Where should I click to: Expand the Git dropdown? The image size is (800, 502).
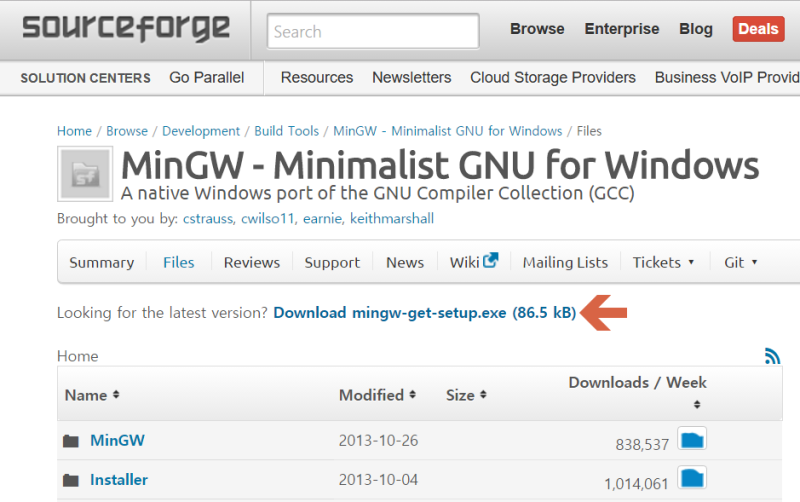pyautogui.click(x=741, y=263)
